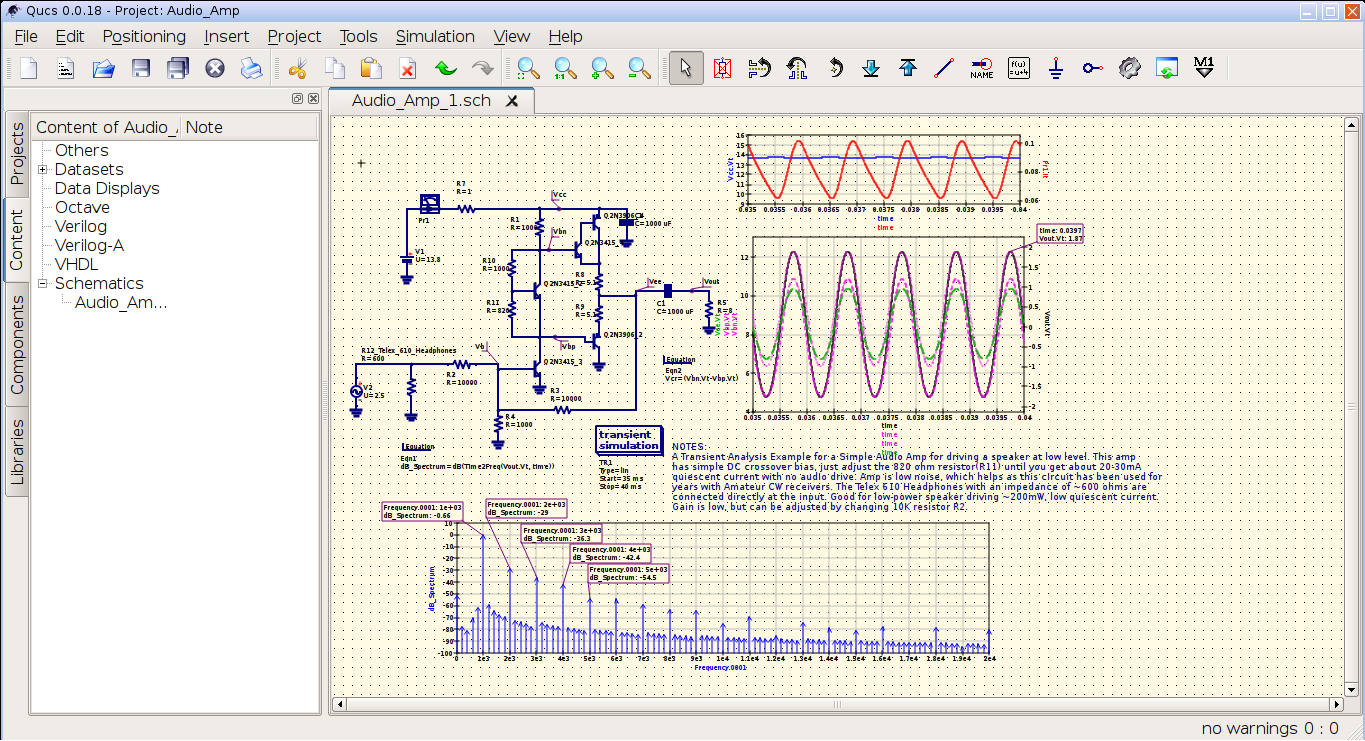Create a new schematic document
This screenshot has width=1365, height=741.
(x=28, y=69)
